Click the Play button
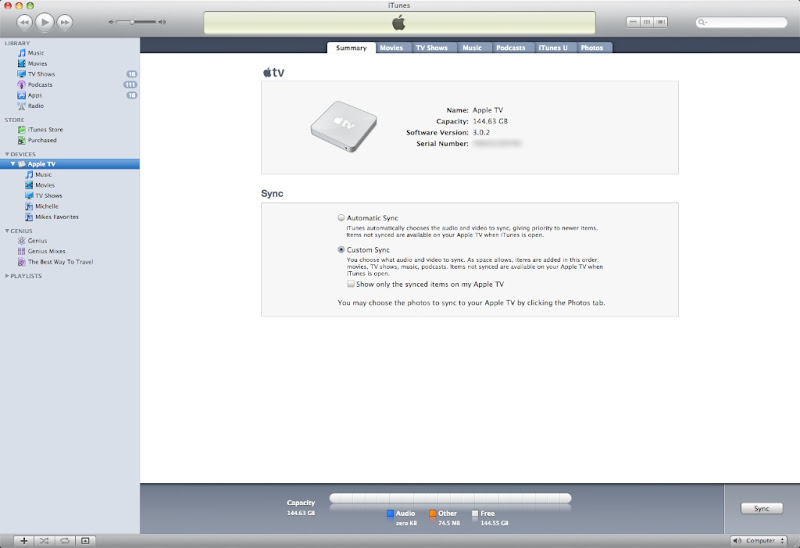 click(45, 22)
